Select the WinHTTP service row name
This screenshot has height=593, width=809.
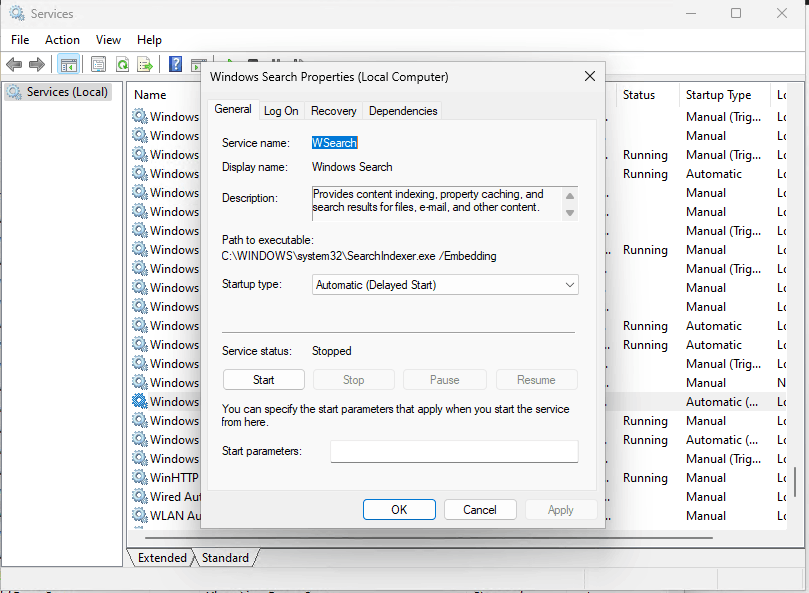tap(174, 478)
